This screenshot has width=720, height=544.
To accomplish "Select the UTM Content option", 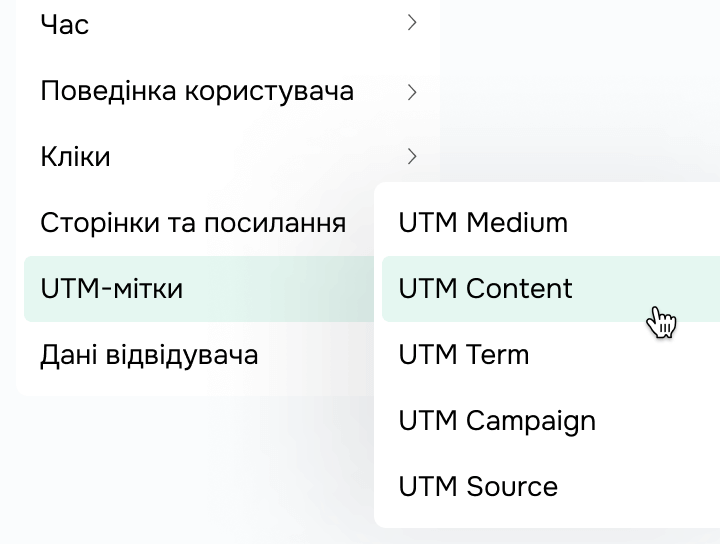I will click(x=486, y=289).
